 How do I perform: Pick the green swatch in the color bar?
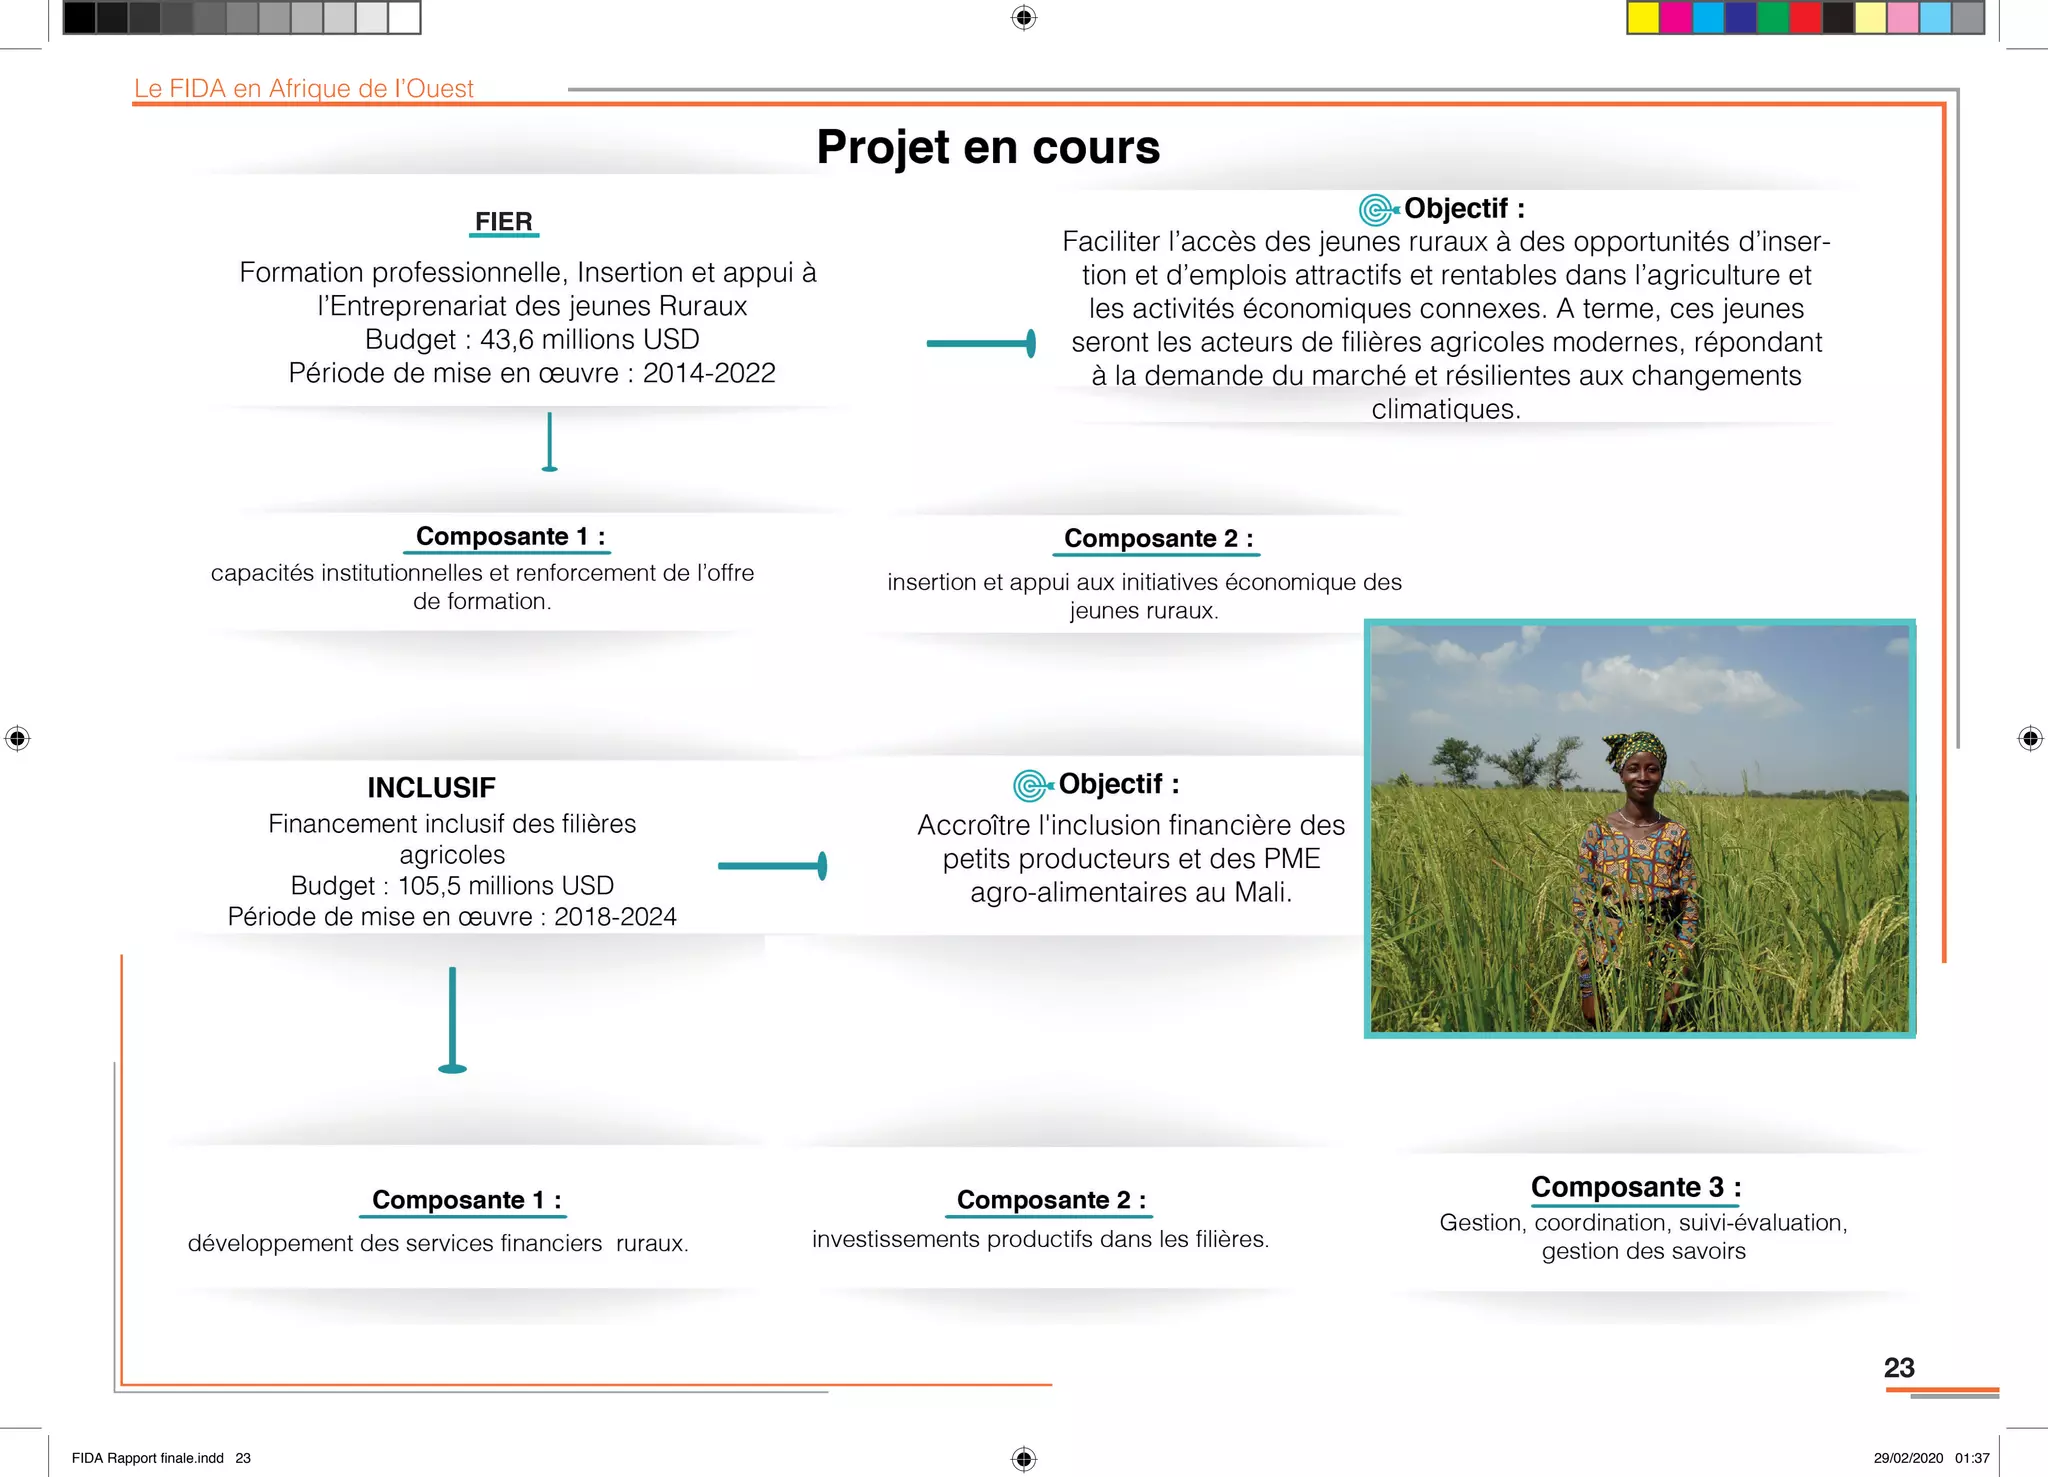(x=1773, y=18)
